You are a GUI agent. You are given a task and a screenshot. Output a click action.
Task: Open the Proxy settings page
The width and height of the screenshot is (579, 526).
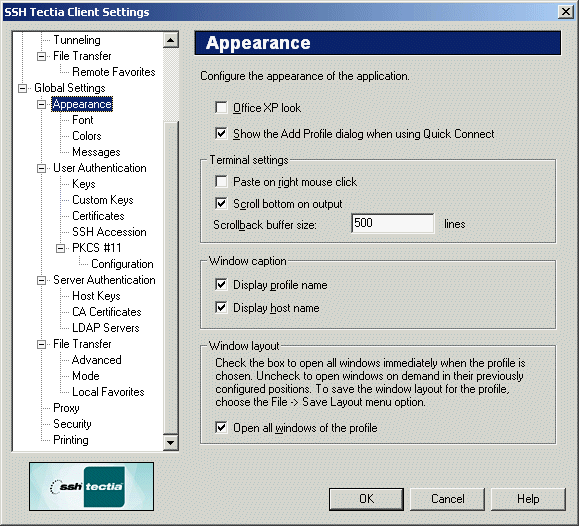click(x=66, y=408)
